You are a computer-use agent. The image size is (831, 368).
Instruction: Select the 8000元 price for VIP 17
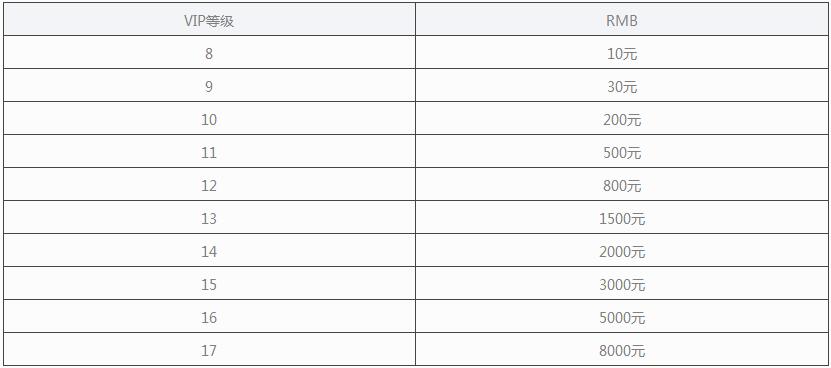pyautogui.click(x=622, y=349)
